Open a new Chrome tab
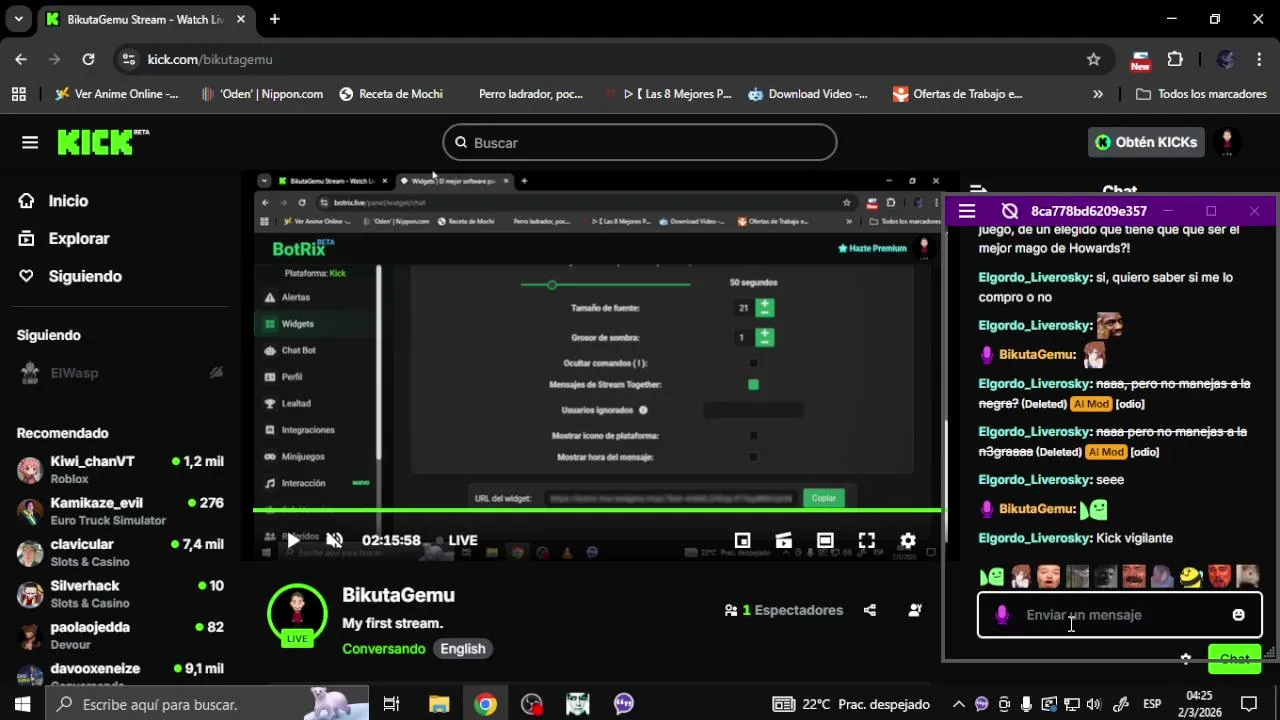1280x720 pixels. 274,19
